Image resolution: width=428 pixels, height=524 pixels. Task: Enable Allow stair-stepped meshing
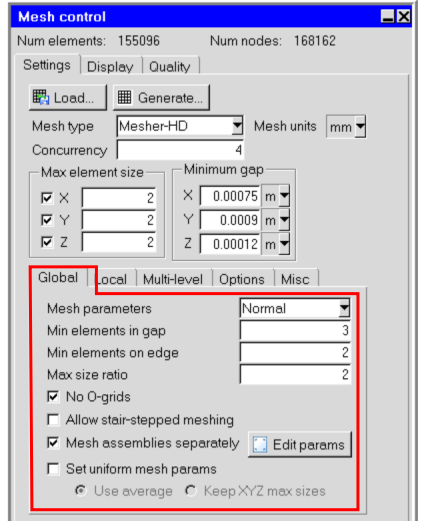coord(53,419)
